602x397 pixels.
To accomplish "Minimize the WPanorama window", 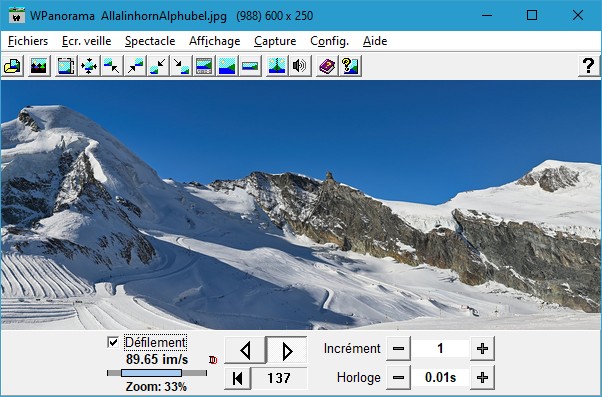I will (487, 16).
